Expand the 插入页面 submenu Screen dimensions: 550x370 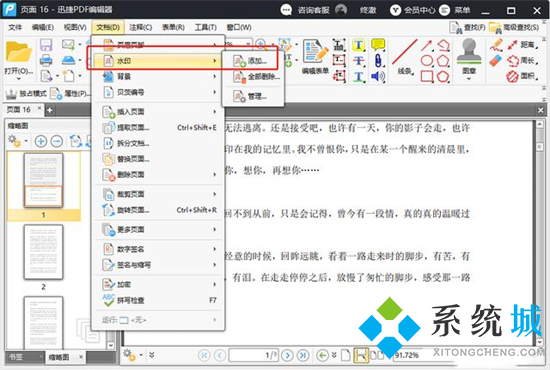tap(157, 112)
